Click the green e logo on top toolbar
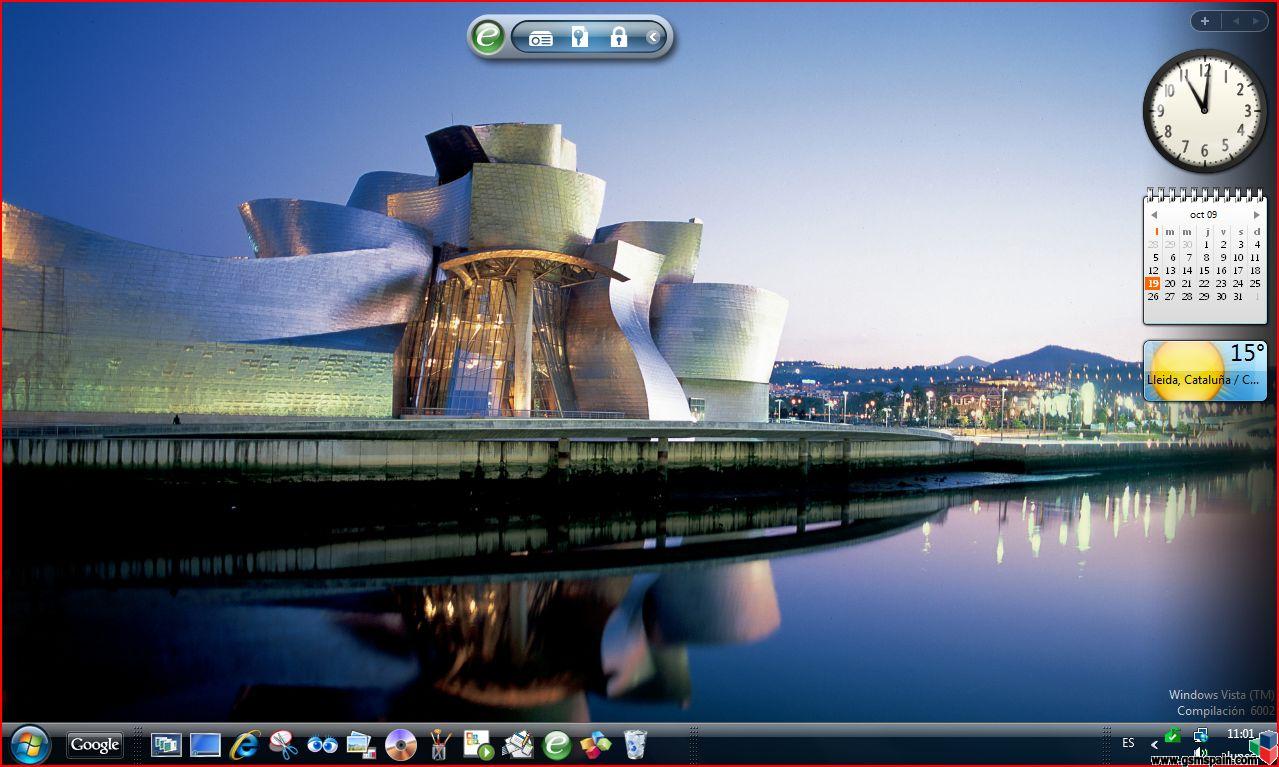Viewport: 1279px width, 767px height. pos(487,37)
